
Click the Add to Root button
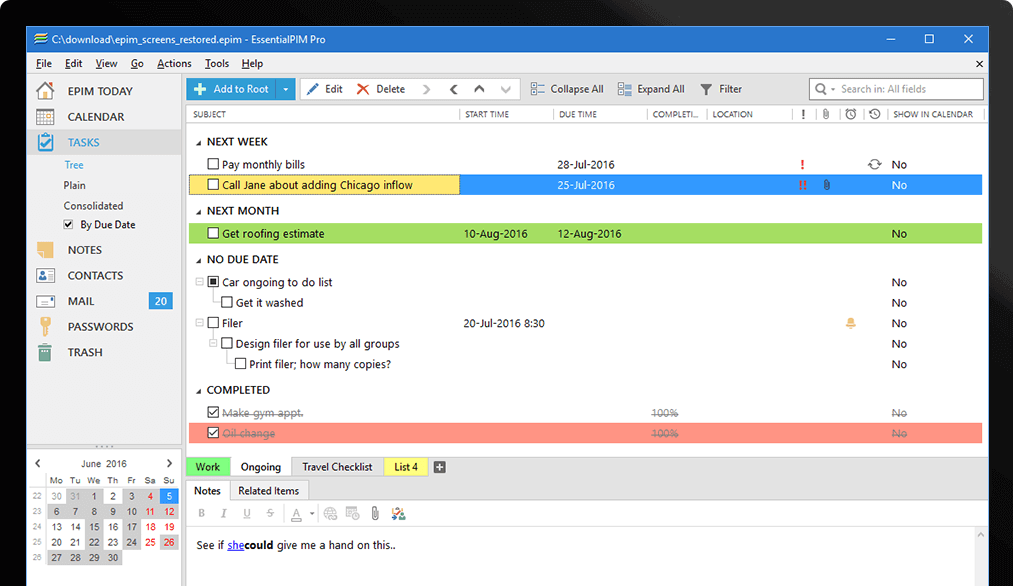click(231, 89)
